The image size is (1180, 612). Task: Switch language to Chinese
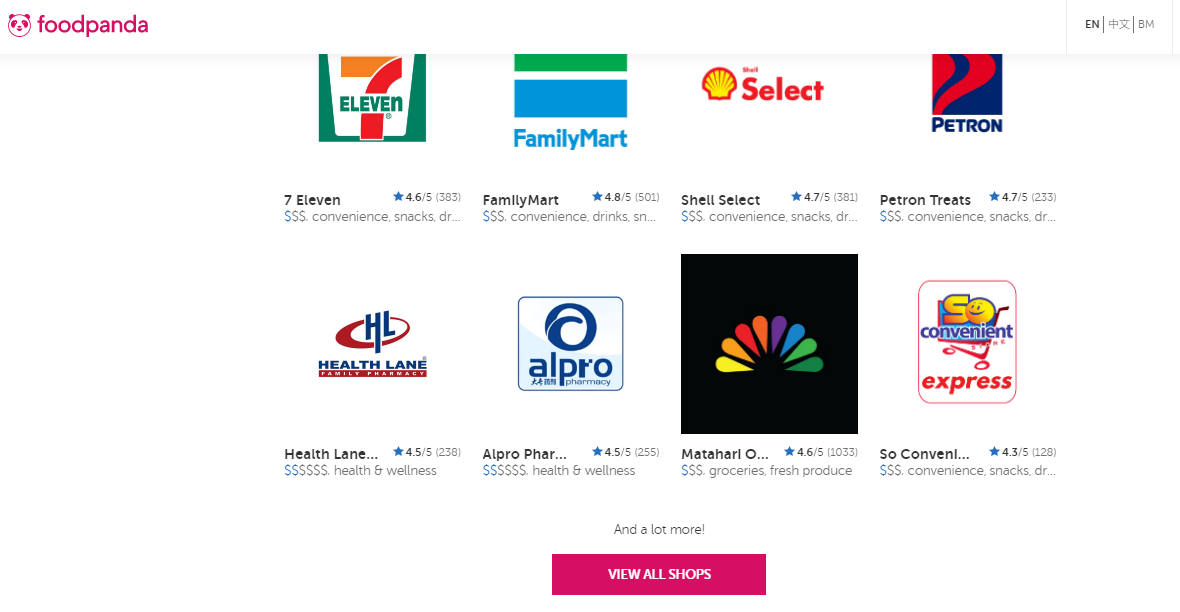click(1119, 24)
